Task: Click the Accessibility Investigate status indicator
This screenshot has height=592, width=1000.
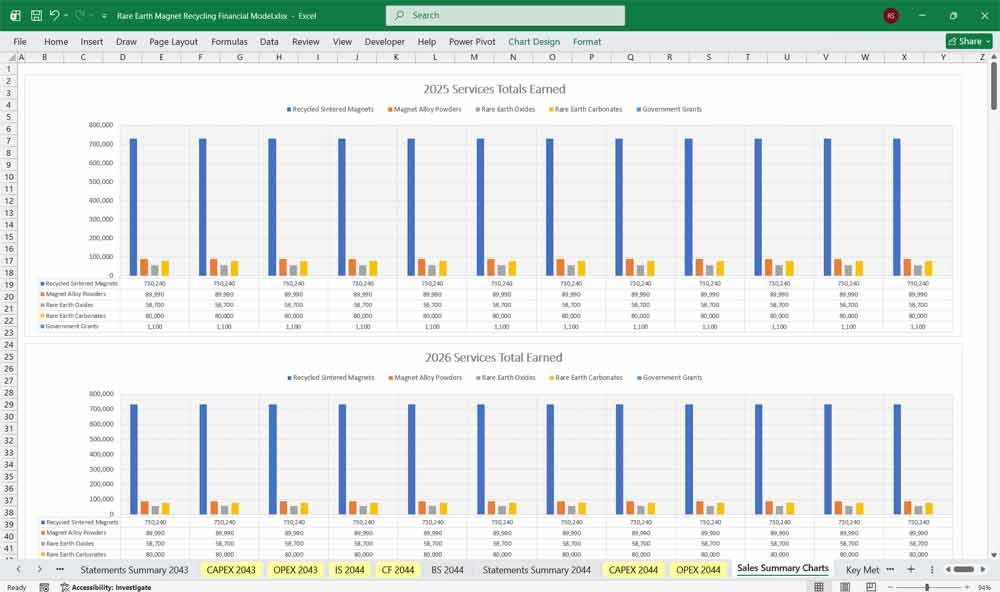Action: click(105, 587)
